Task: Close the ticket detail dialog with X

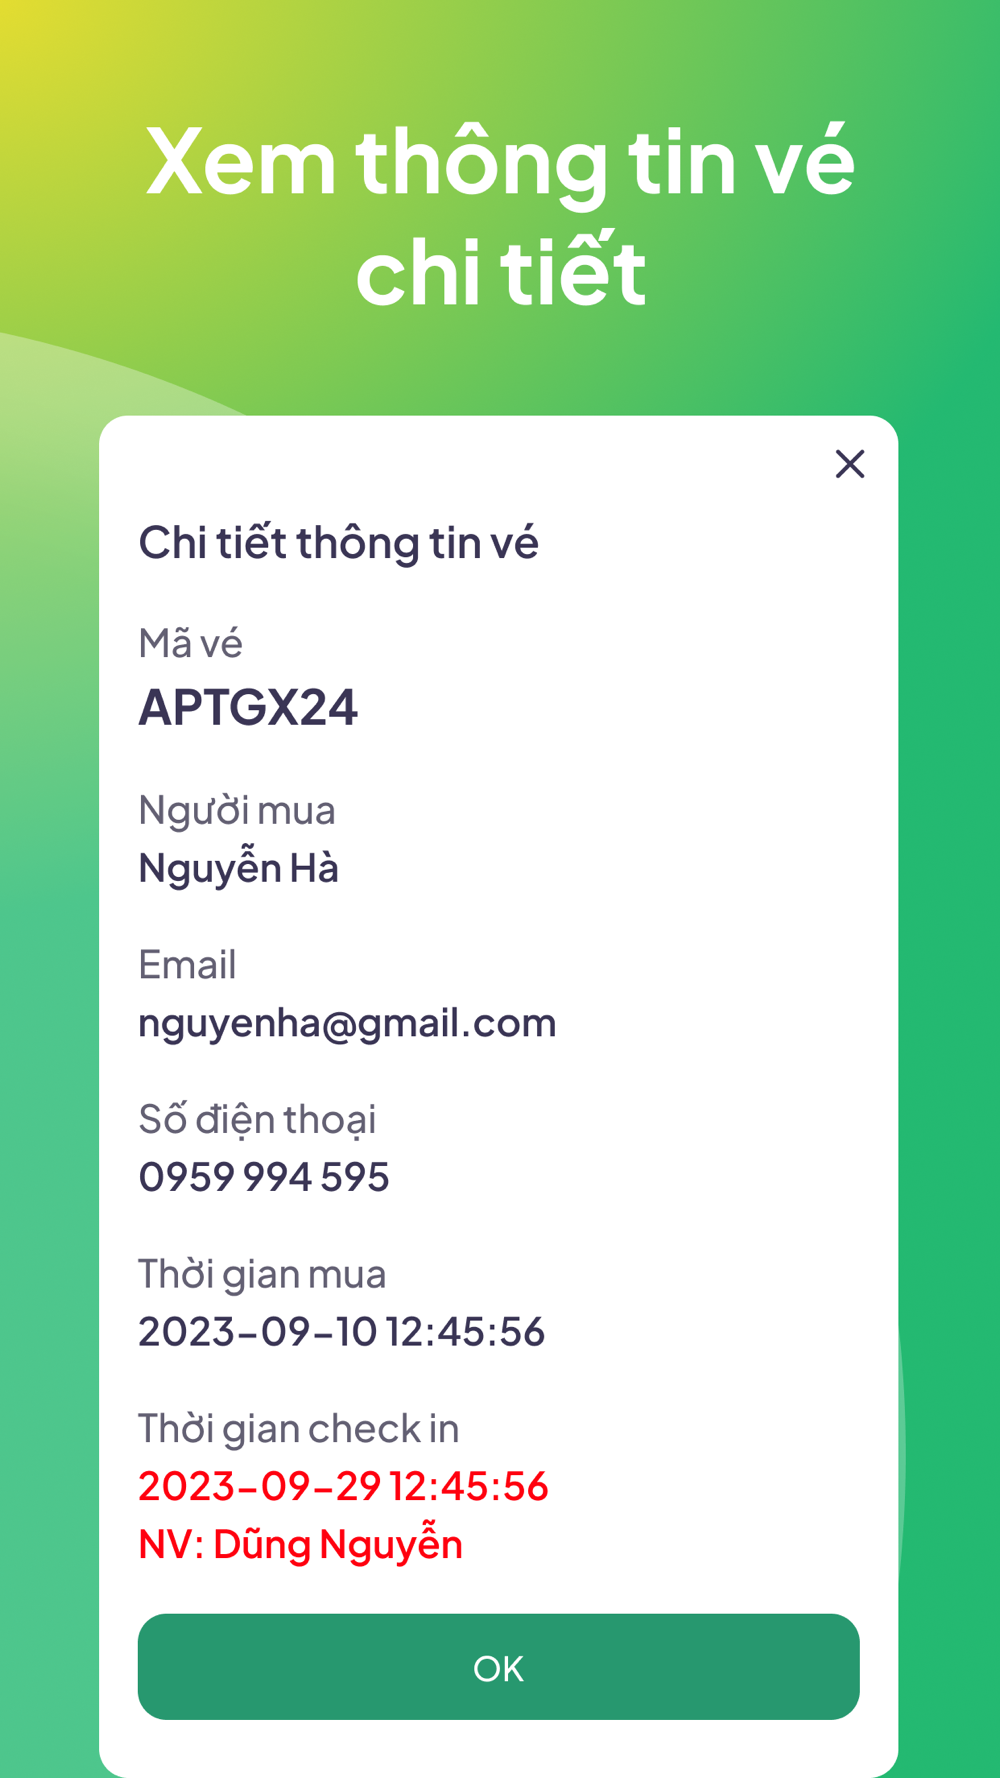Action: [850, 464]
